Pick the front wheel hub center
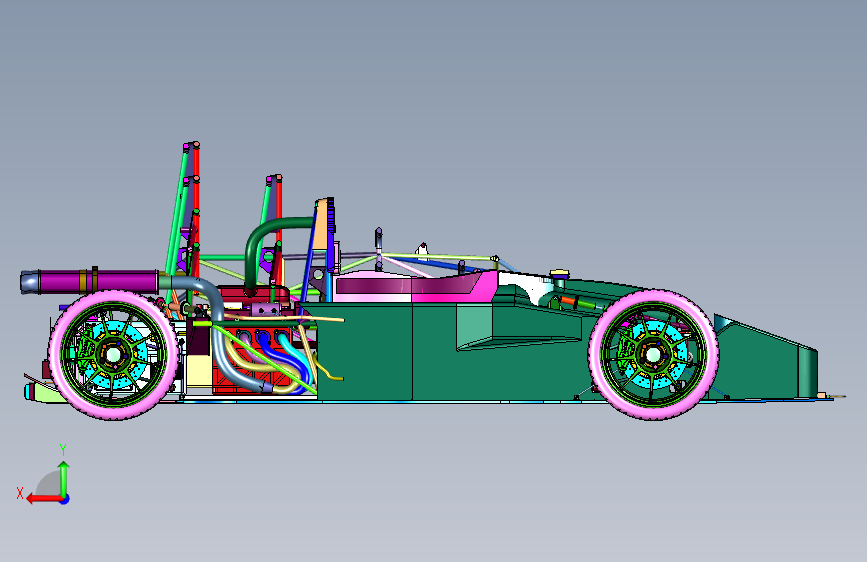 point(653,355)
